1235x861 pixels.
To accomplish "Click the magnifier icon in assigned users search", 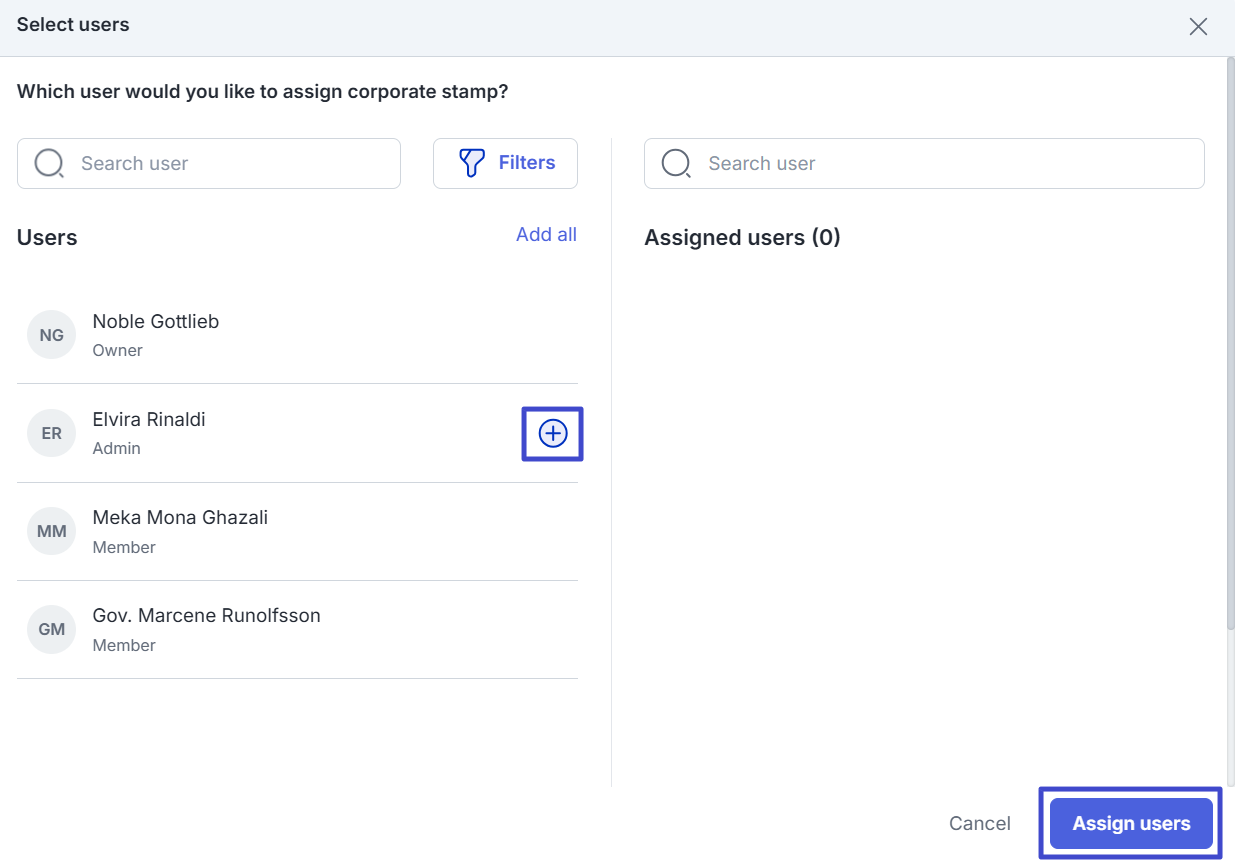I will [x=676, y=163].
